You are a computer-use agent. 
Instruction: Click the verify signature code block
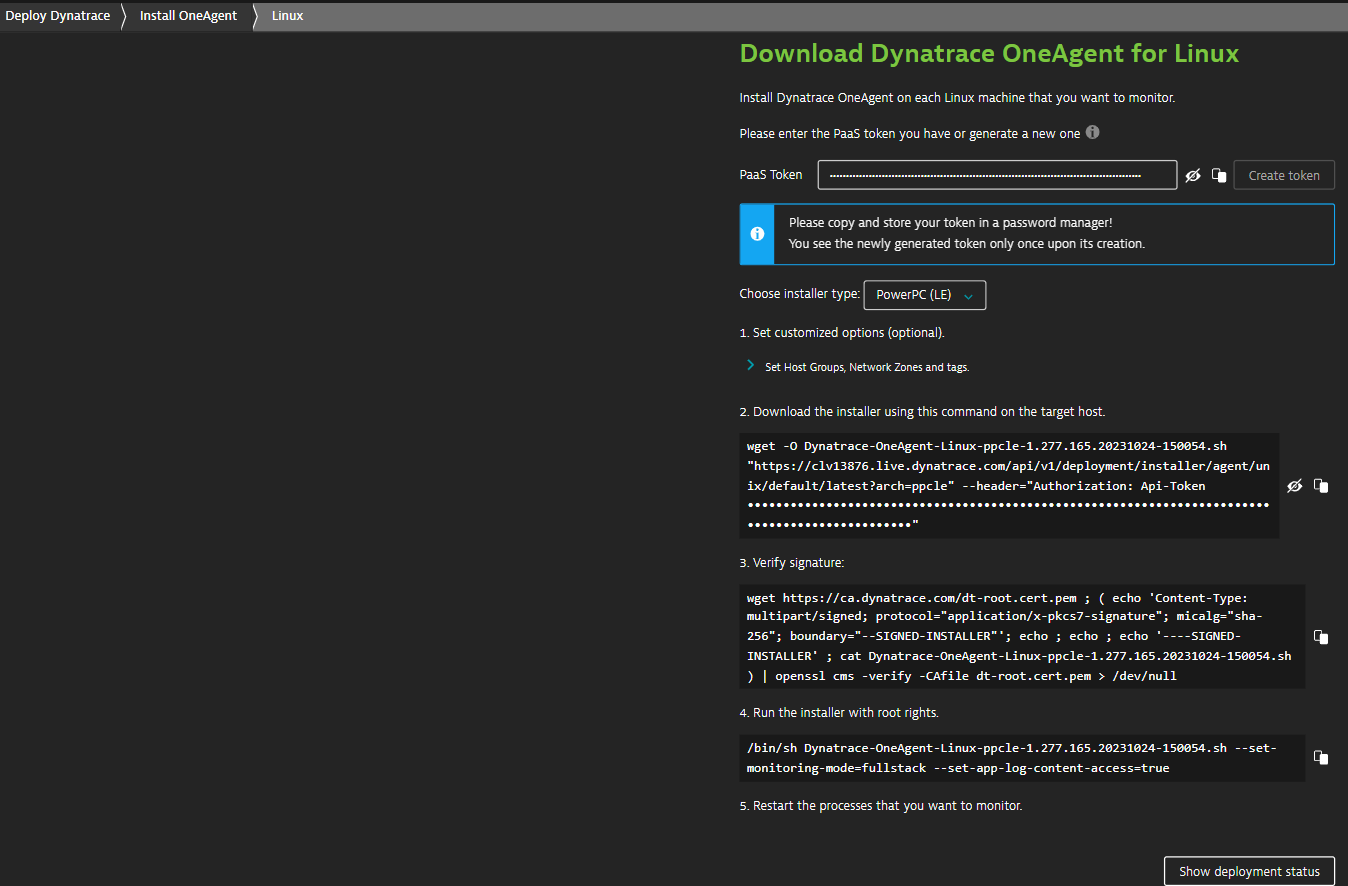[1022, 636]
